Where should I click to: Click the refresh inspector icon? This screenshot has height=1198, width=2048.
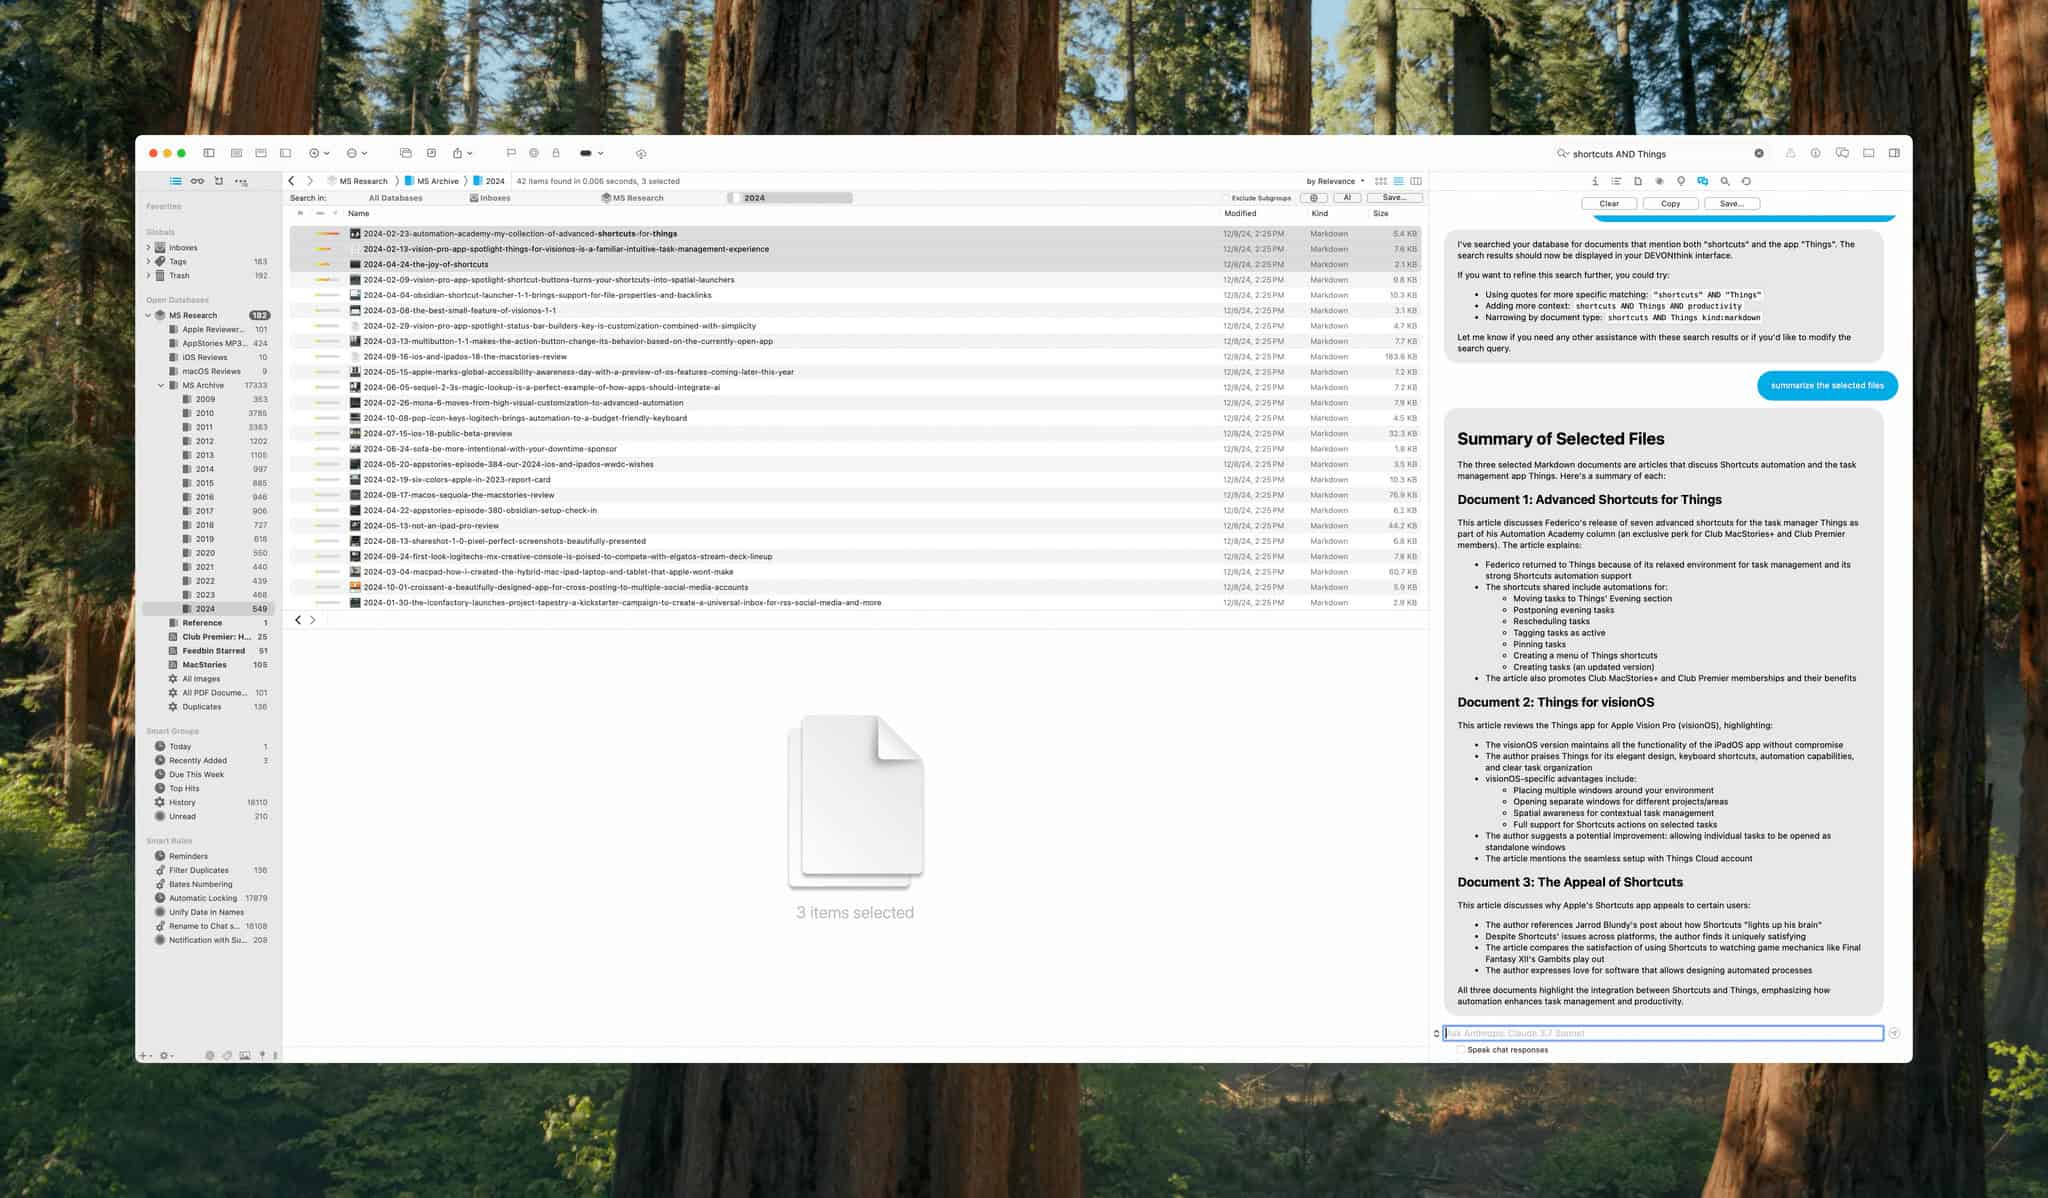pos(1746,181)
